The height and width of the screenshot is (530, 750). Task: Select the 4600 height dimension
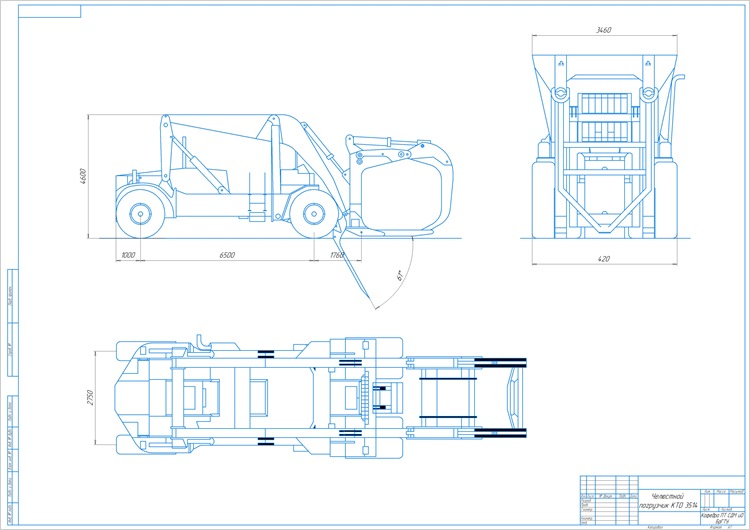[x=84, y=176]
